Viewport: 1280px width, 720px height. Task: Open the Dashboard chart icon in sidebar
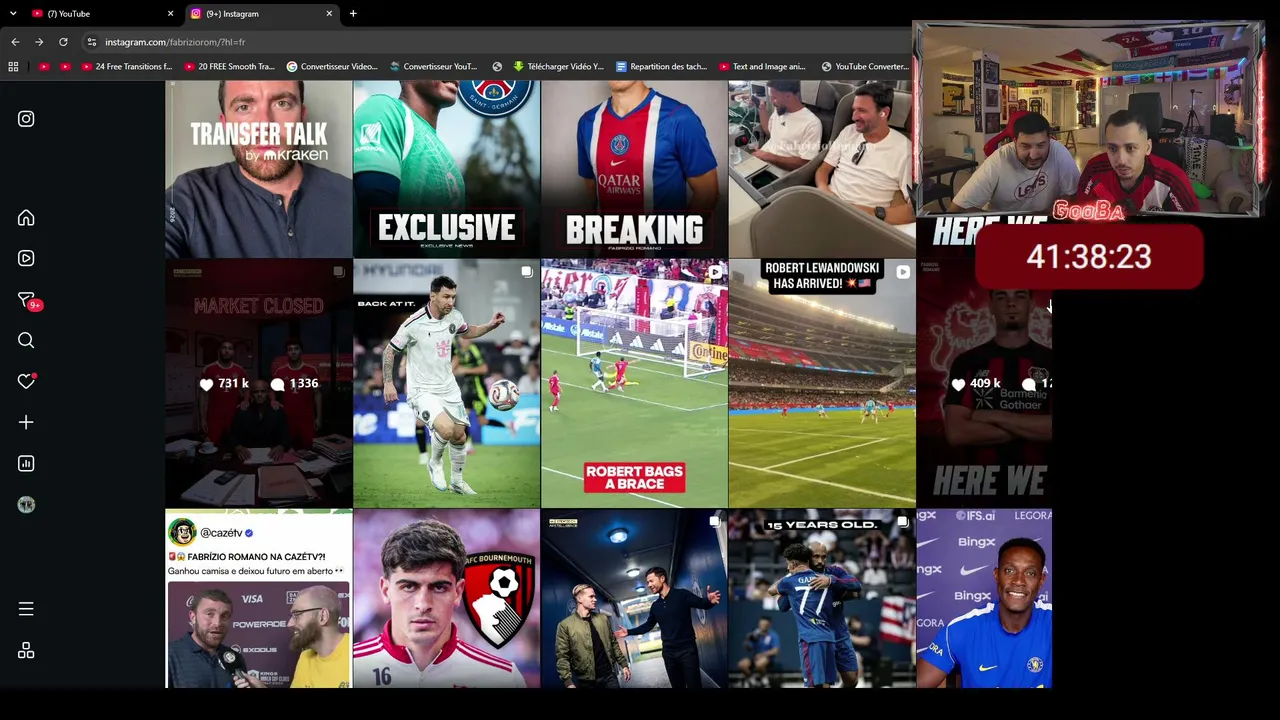pos(26,463)
